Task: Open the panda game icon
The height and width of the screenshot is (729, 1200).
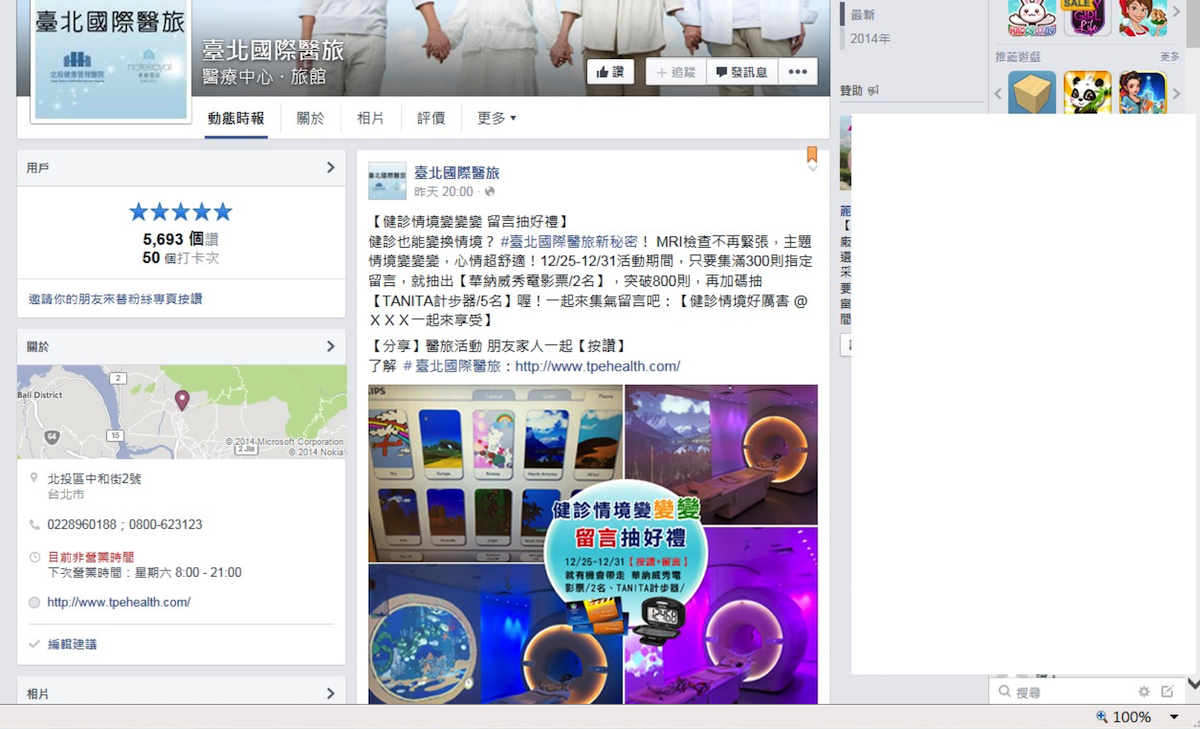Action: click(1087, 93)
